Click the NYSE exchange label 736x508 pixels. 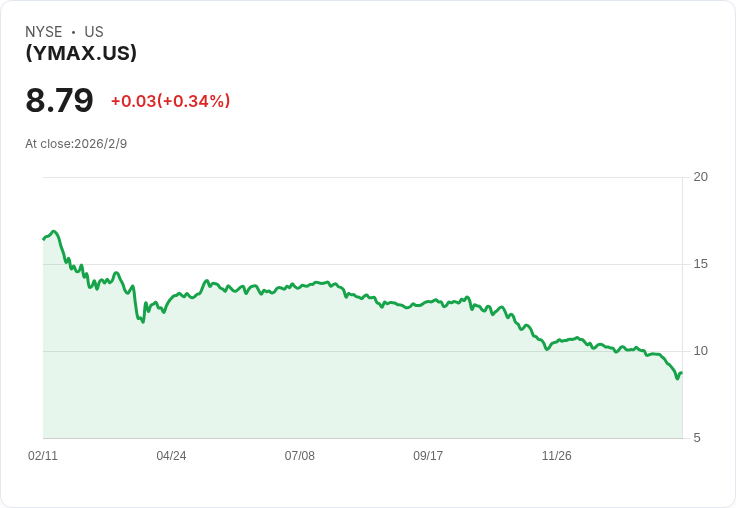[x=43, y=32]
